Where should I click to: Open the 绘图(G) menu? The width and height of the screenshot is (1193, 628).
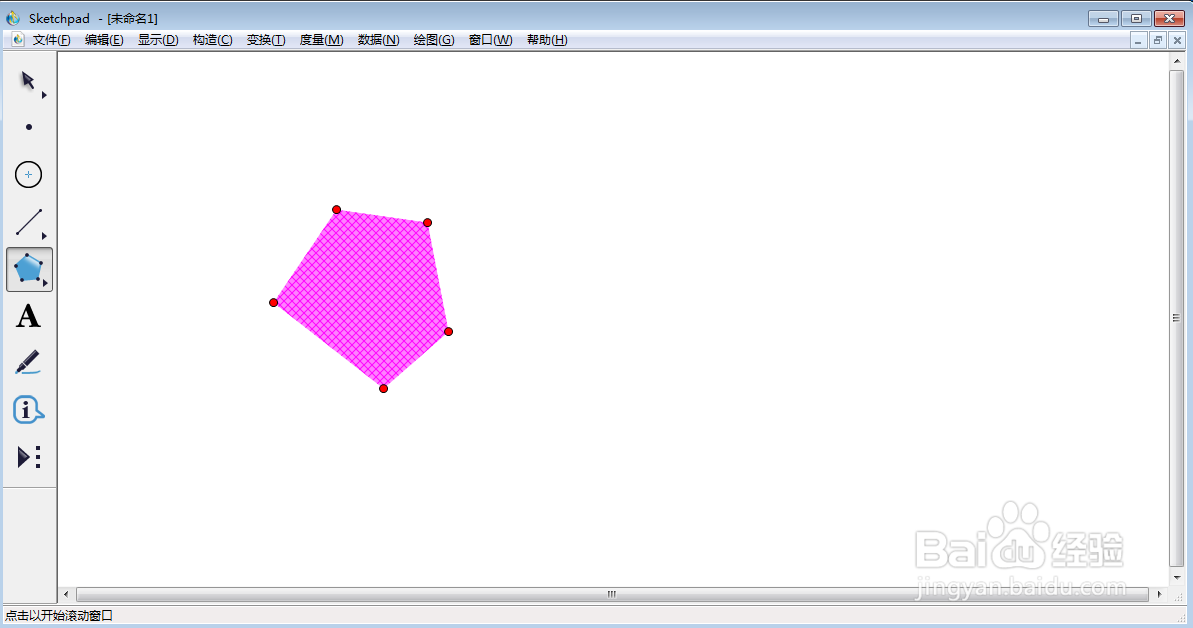pos(434,40)
